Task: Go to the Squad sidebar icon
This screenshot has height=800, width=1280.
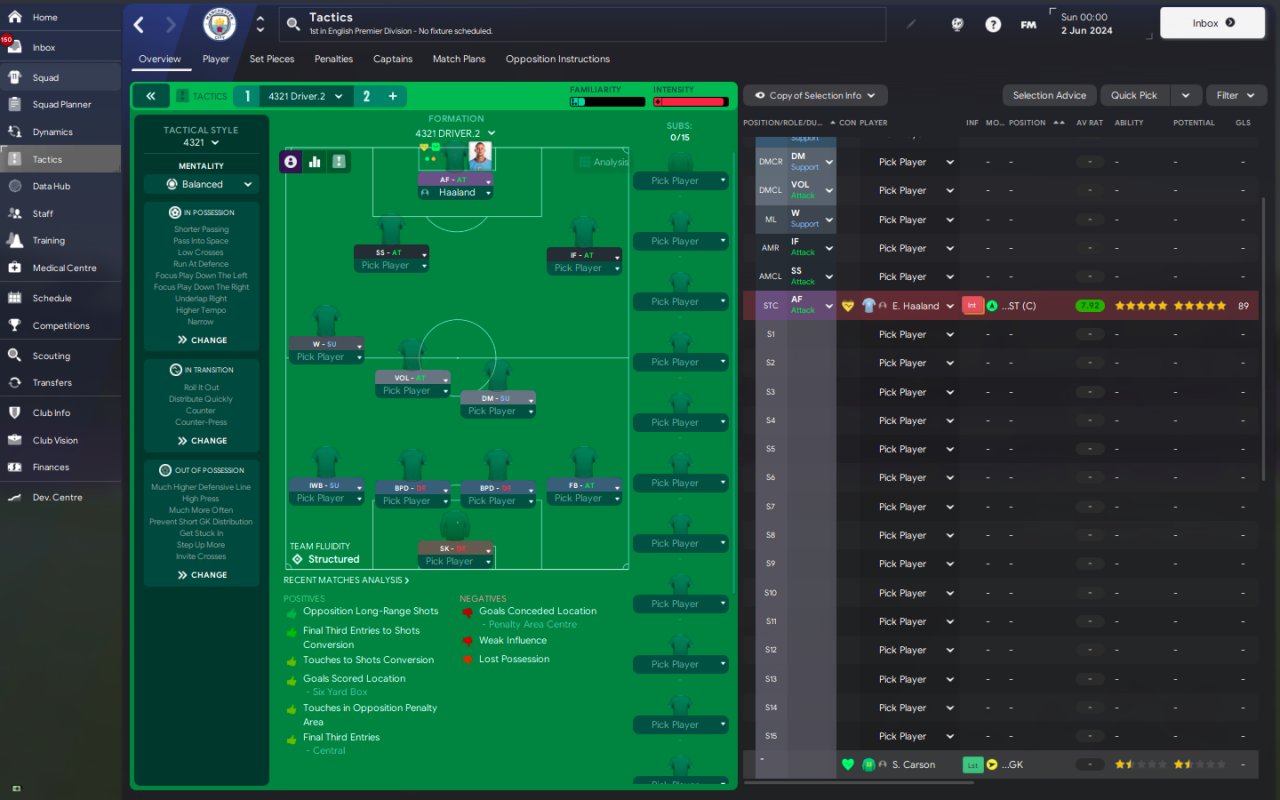Action: point(14,77)
